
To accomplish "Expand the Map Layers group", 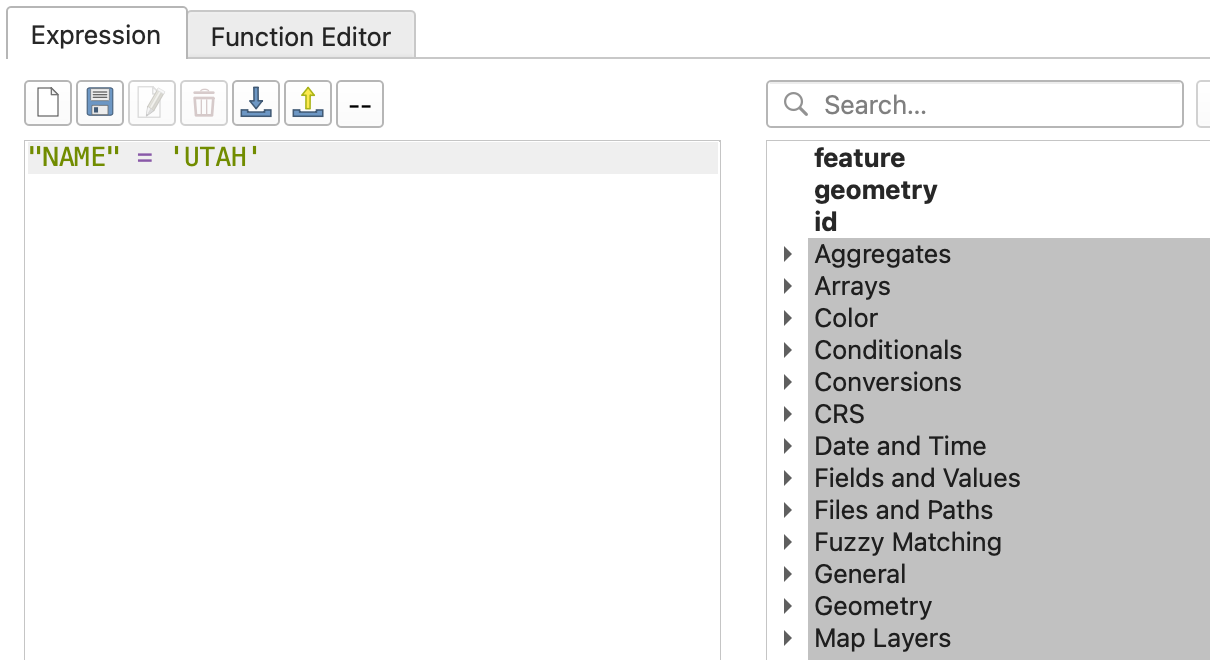I will coord(789,638).
